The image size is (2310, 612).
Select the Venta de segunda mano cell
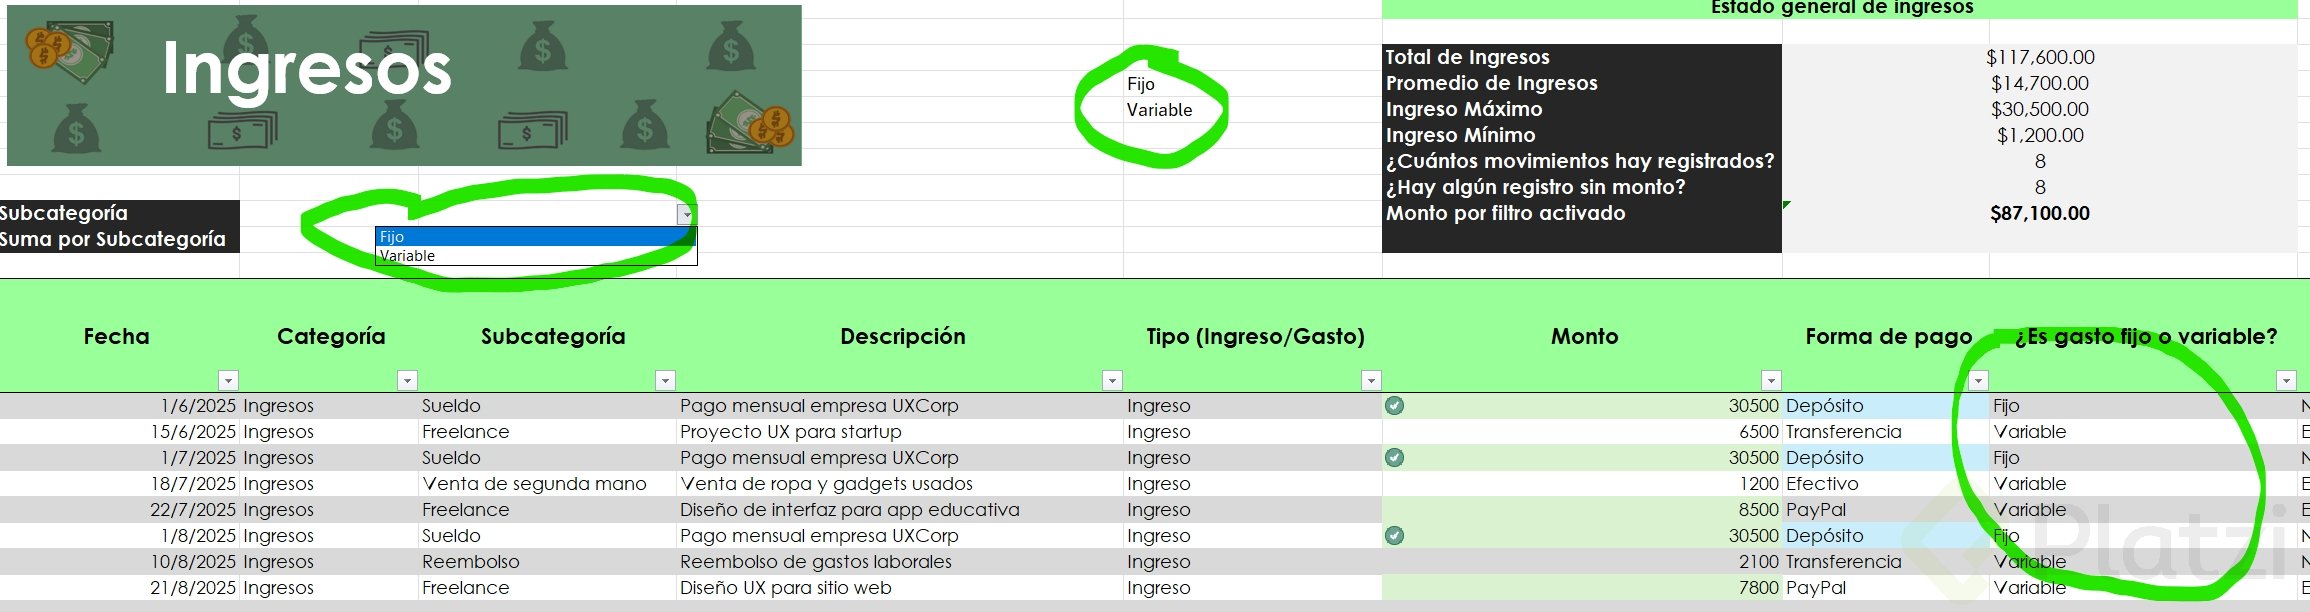pos(534,484)
